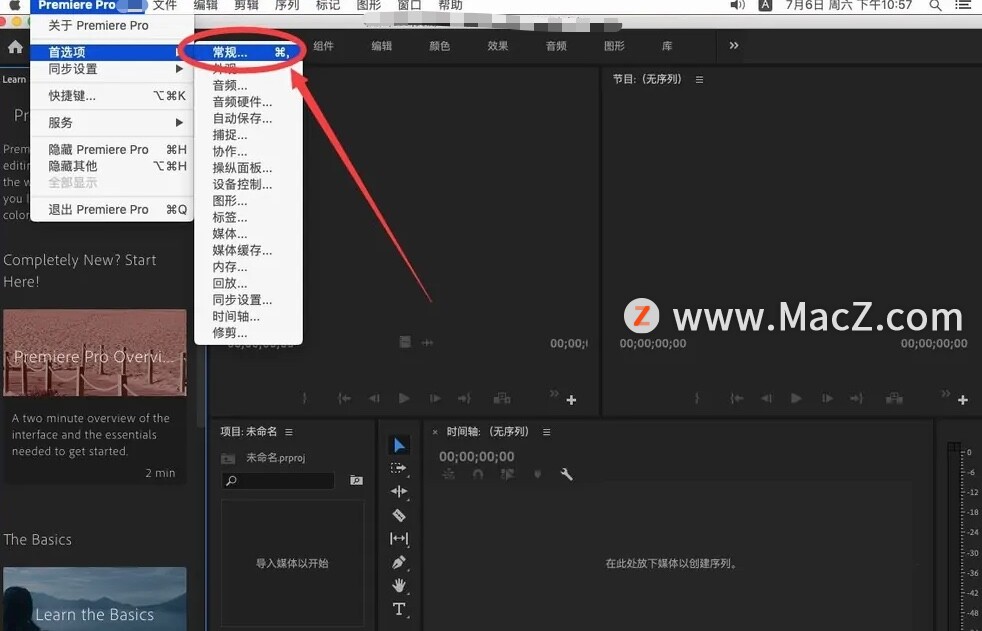Click timeline timecode 00;00;00;00
The width and height of the screenshot is (982, 631).
click(477, 457)
